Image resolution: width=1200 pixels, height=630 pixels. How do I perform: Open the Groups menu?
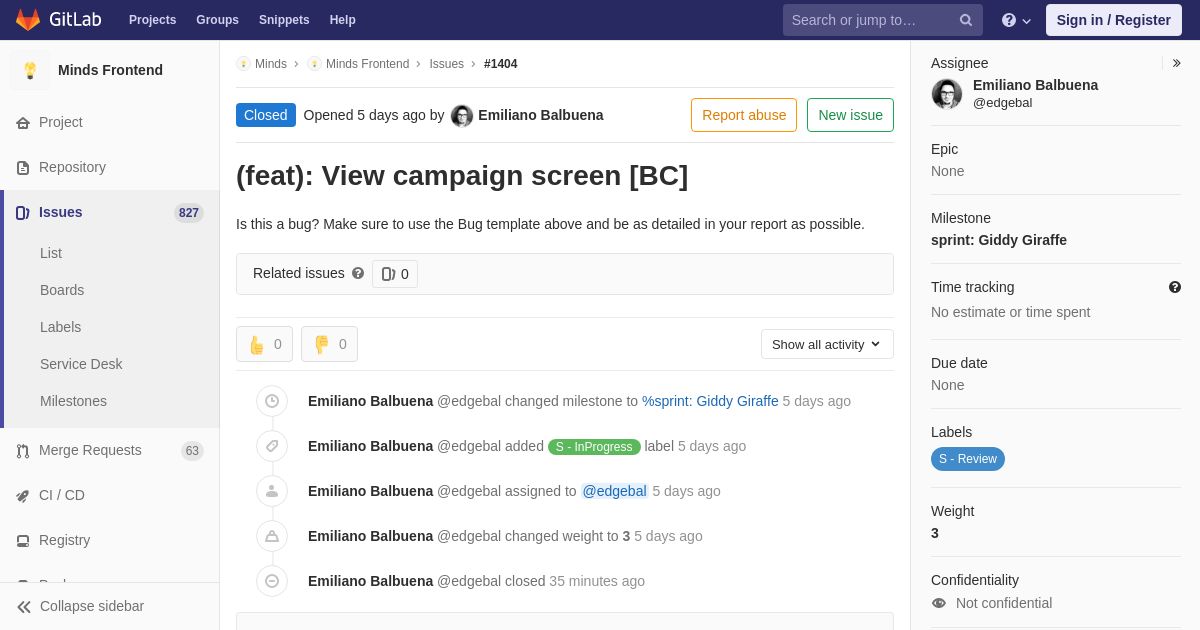pyautogui.click(x=217, y=20)
